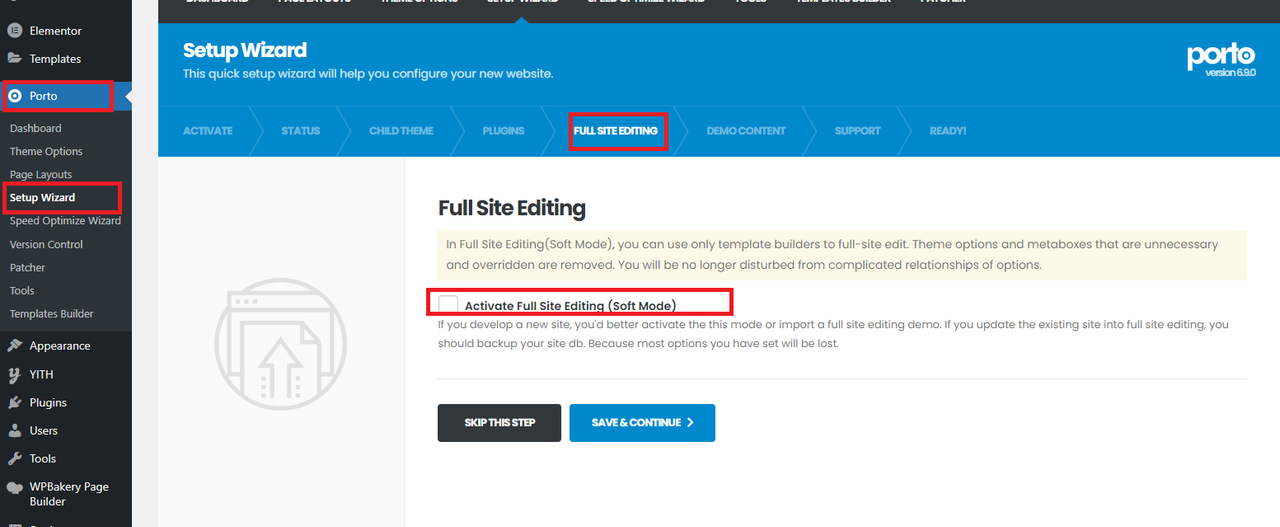Viewport: 1280px width, 527px height.
Task: Select the Full Site Editing wizard step
Action: pos(616,131)
